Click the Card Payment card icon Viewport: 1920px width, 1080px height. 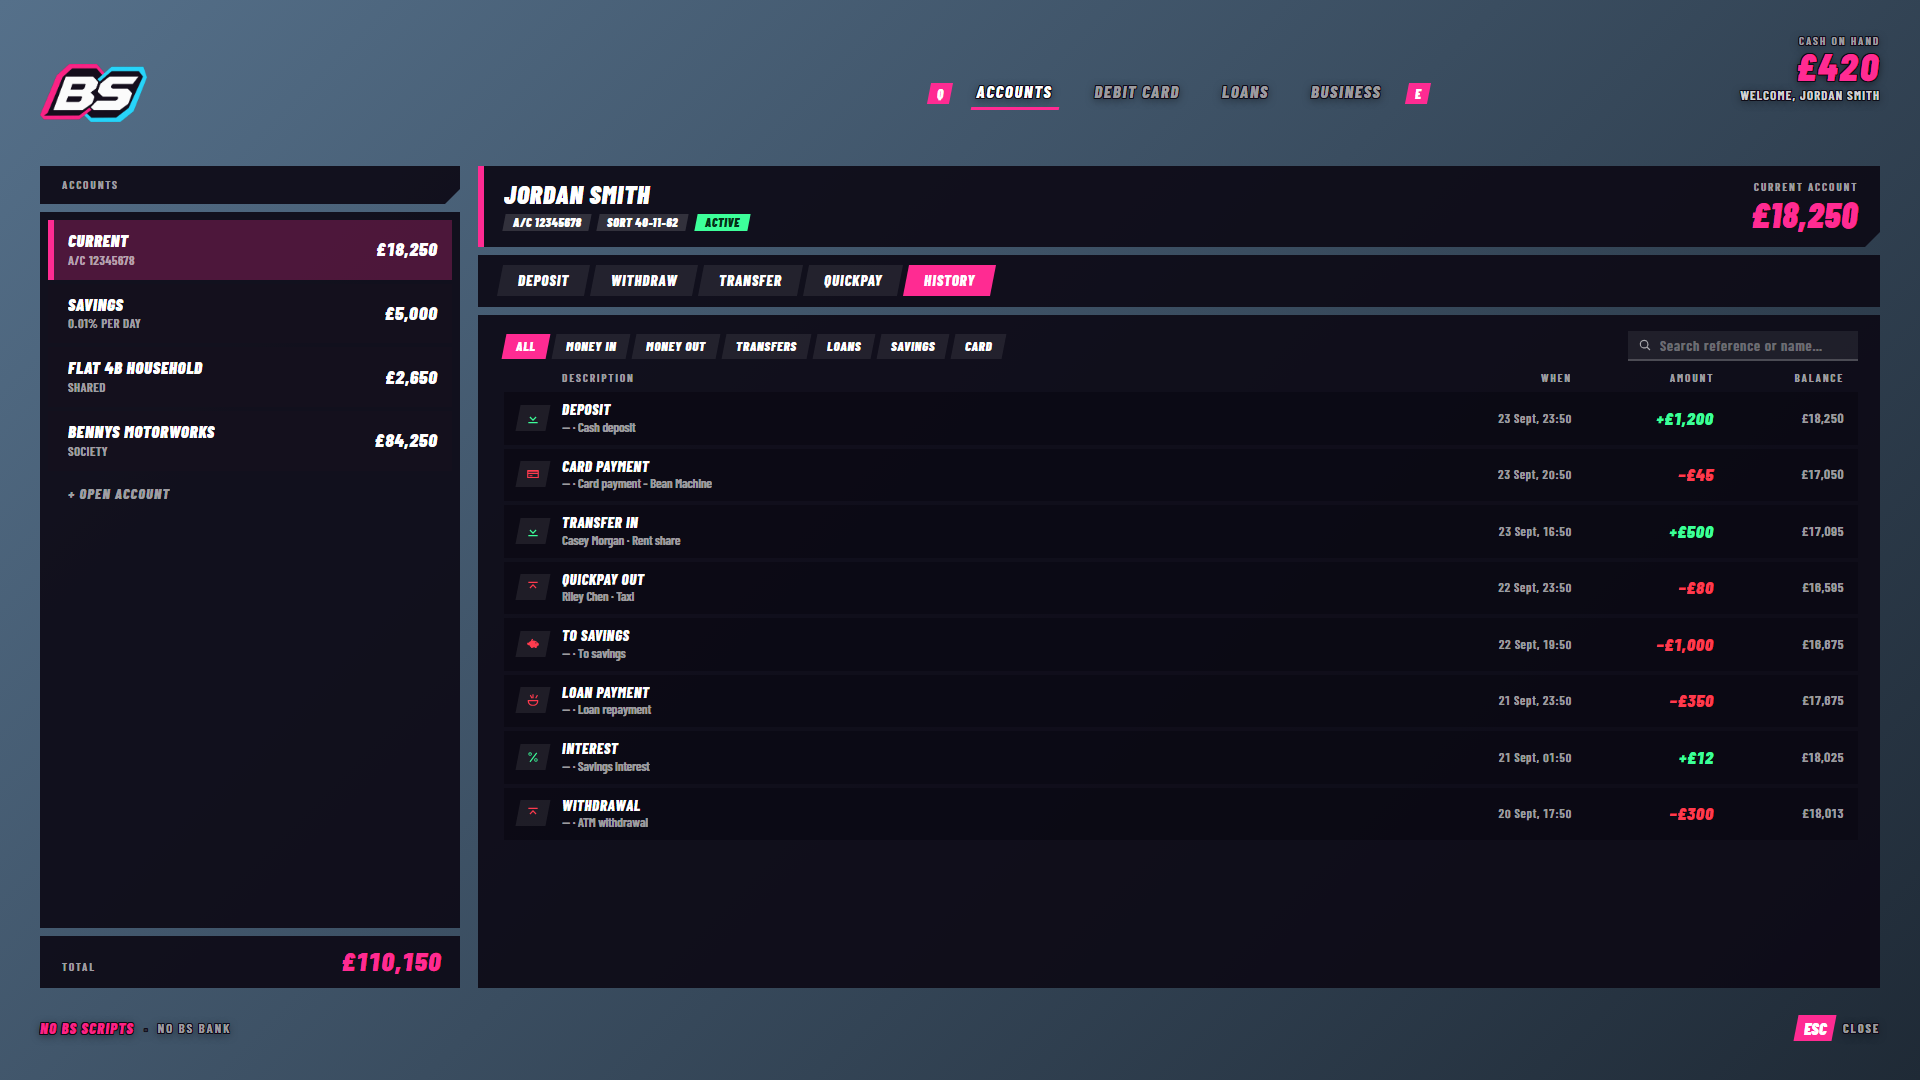pos(533,475)
